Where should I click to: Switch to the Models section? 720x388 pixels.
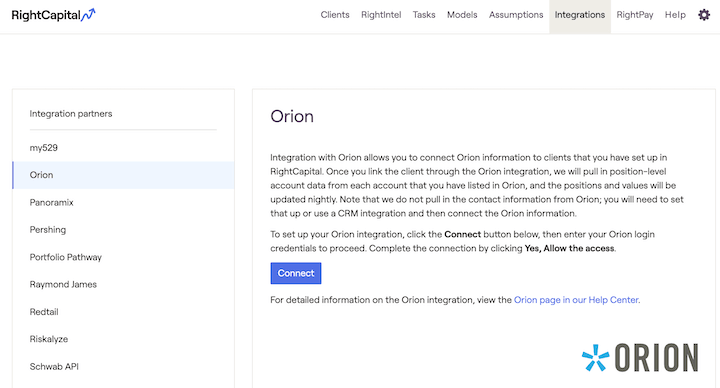(462, 15)
